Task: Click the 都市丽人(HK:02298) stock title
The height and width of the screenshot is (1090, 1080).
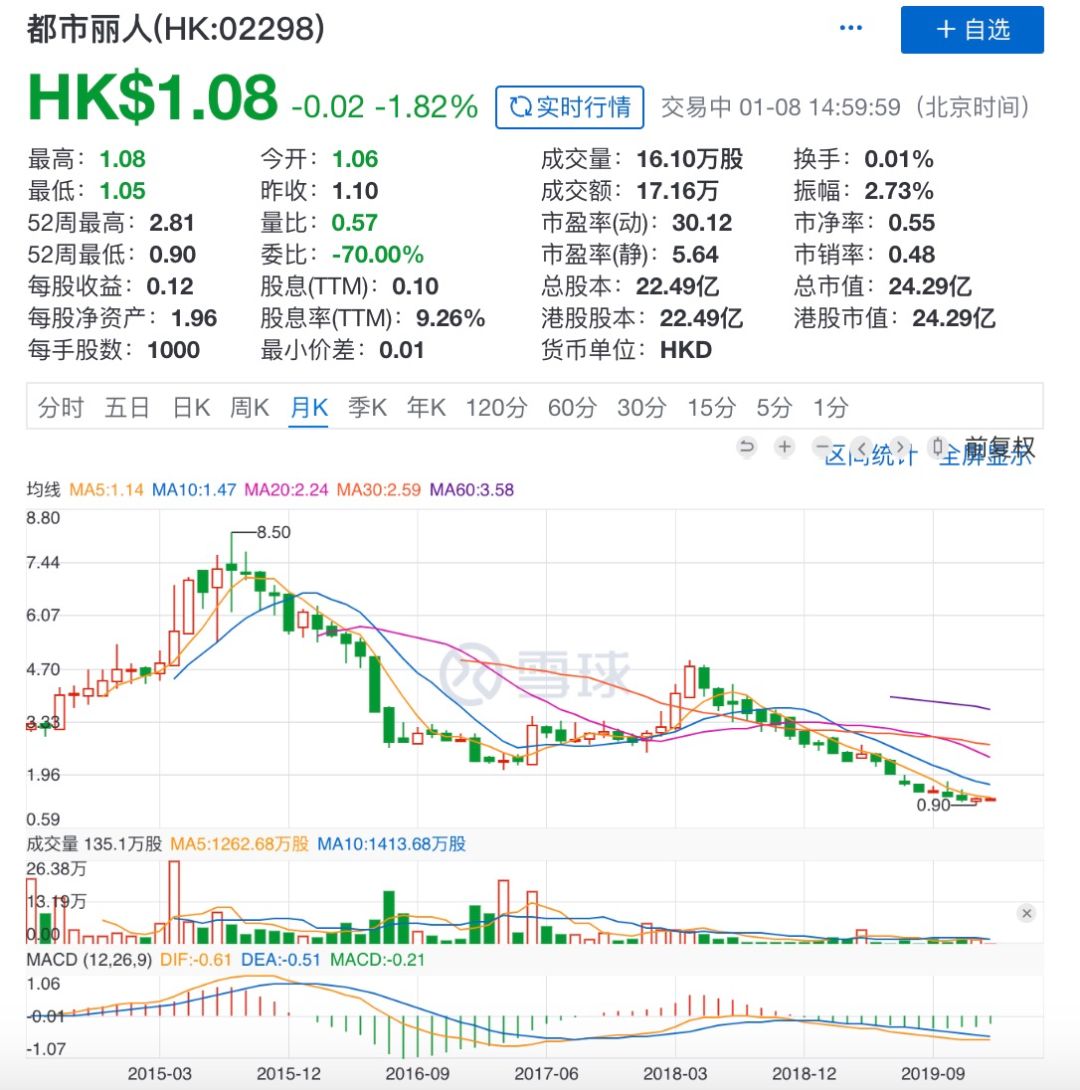Action: coord(176,29)
